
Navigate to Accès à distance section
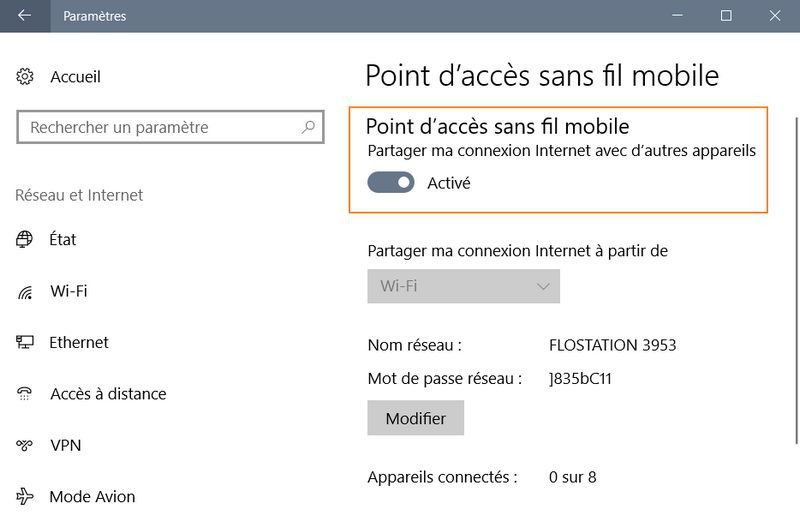(108, 394)
